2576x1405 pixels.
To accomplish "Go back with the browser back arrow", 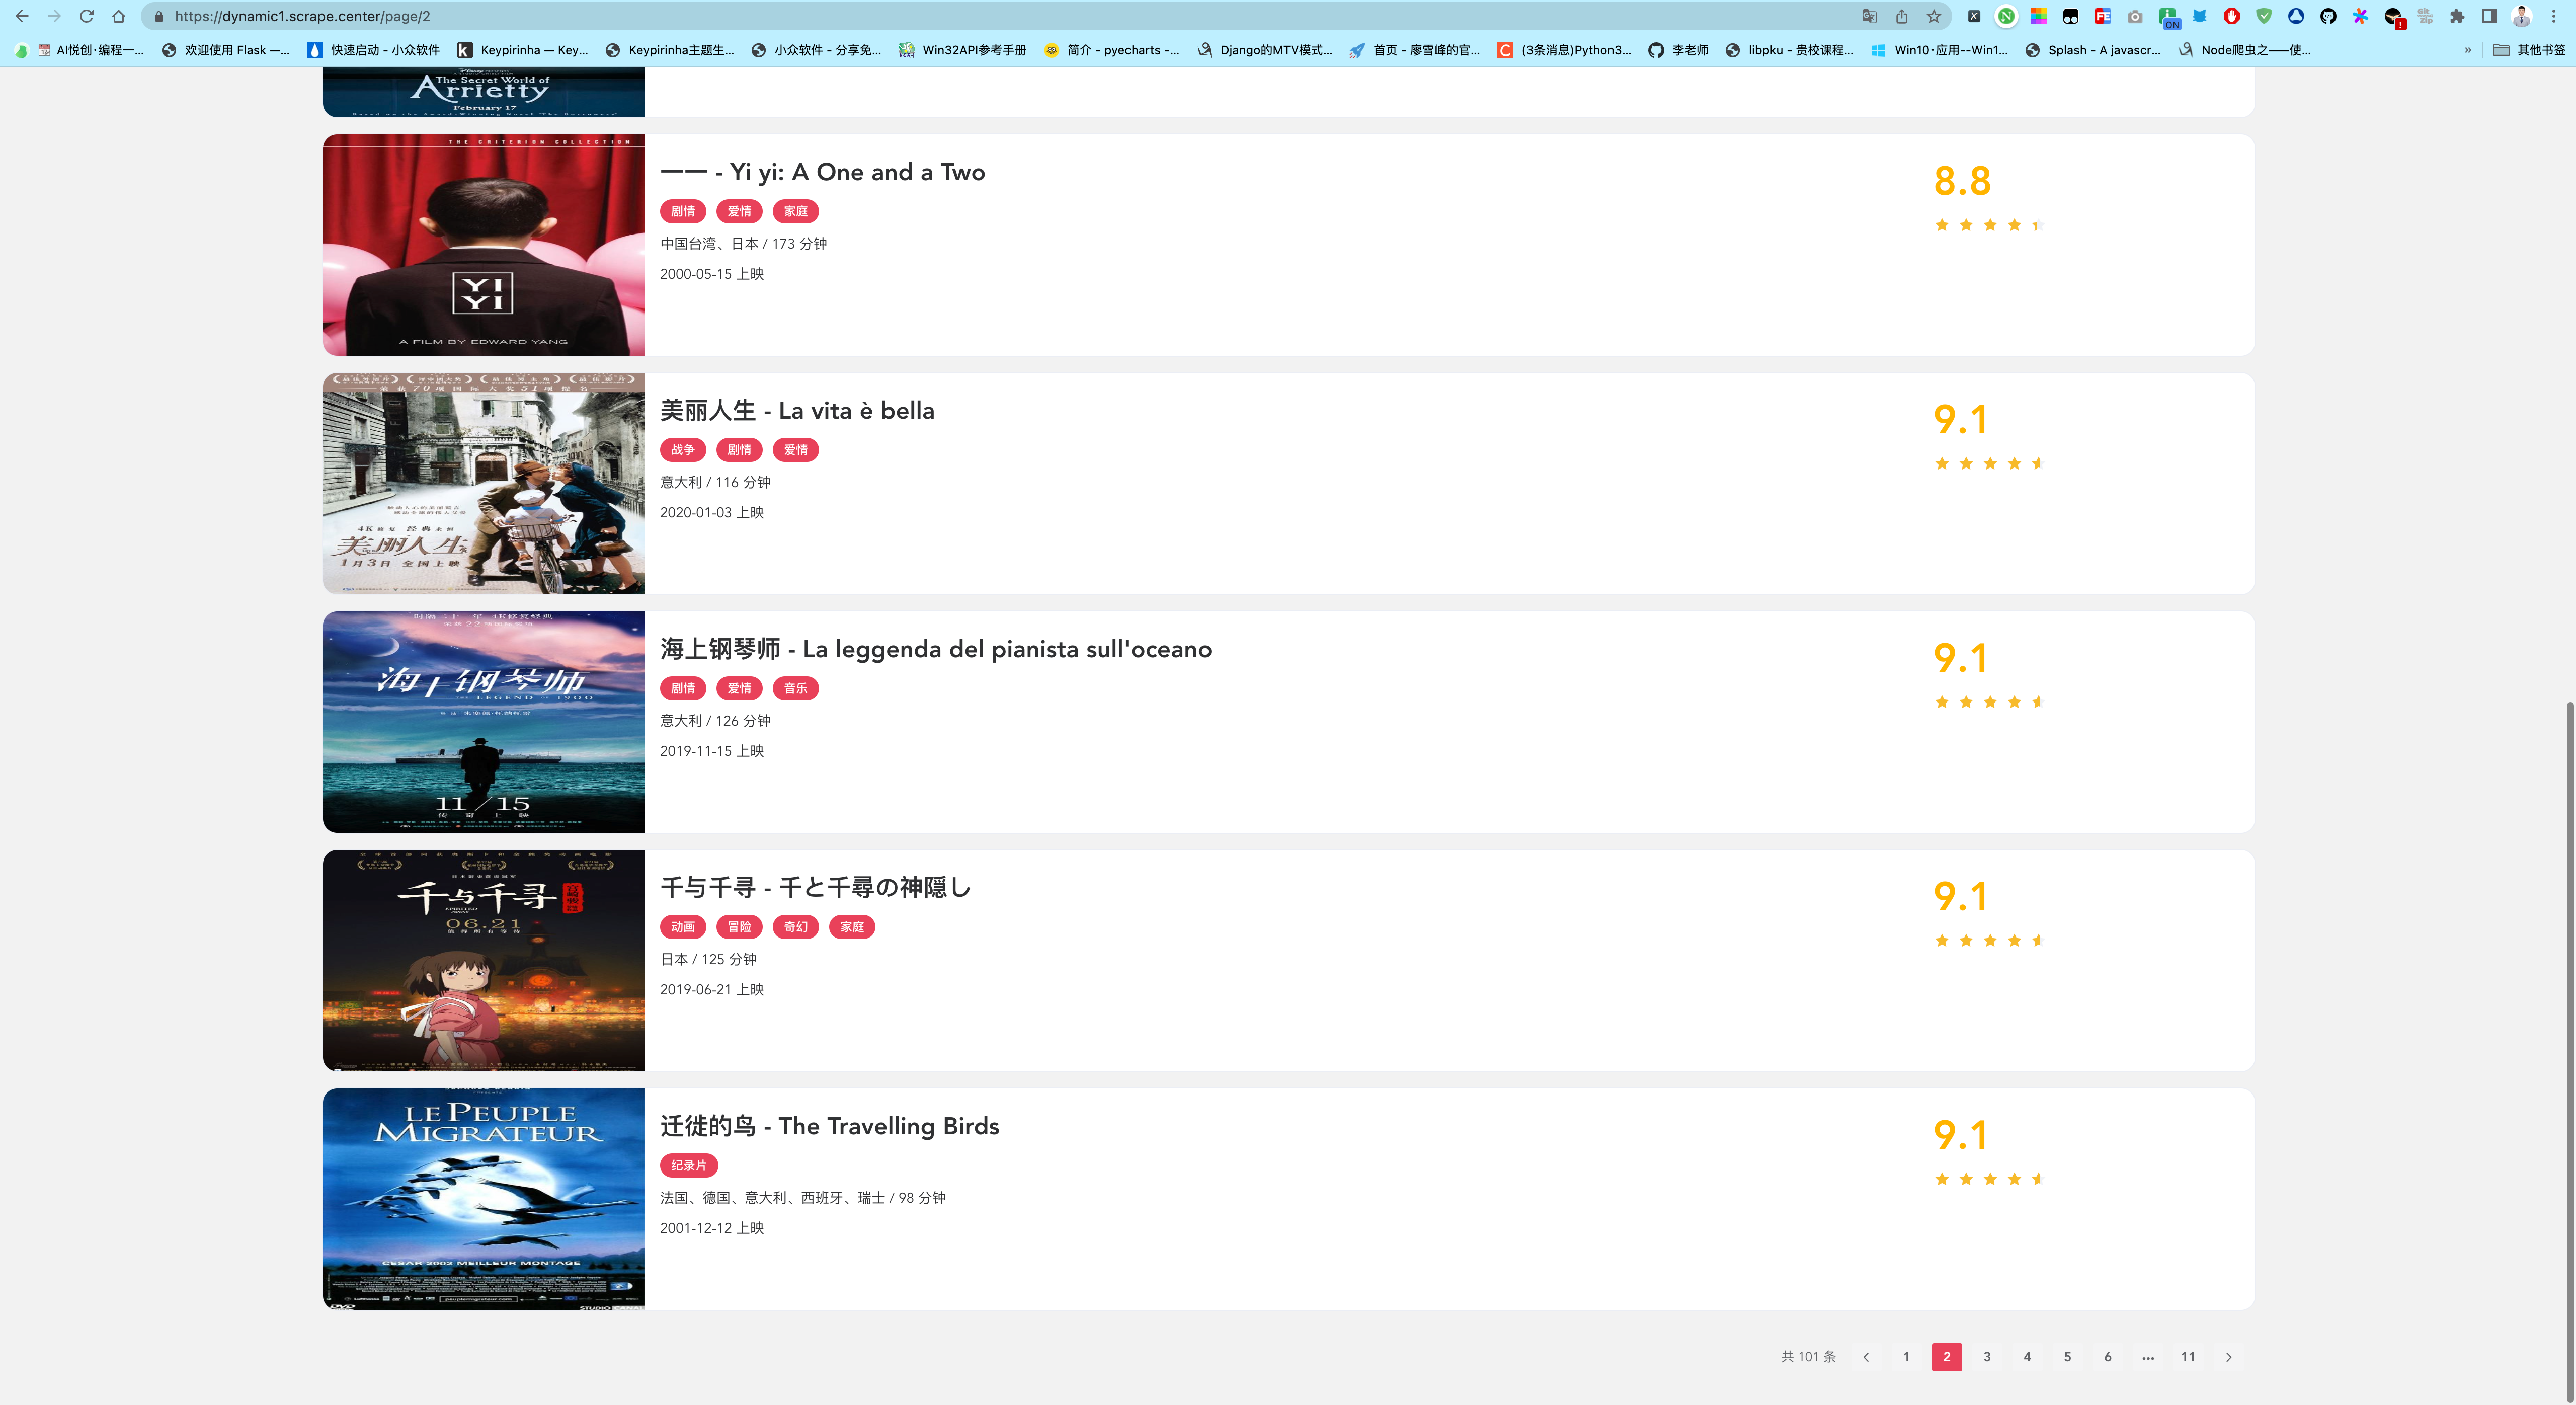I will click(x=22, y=16).
